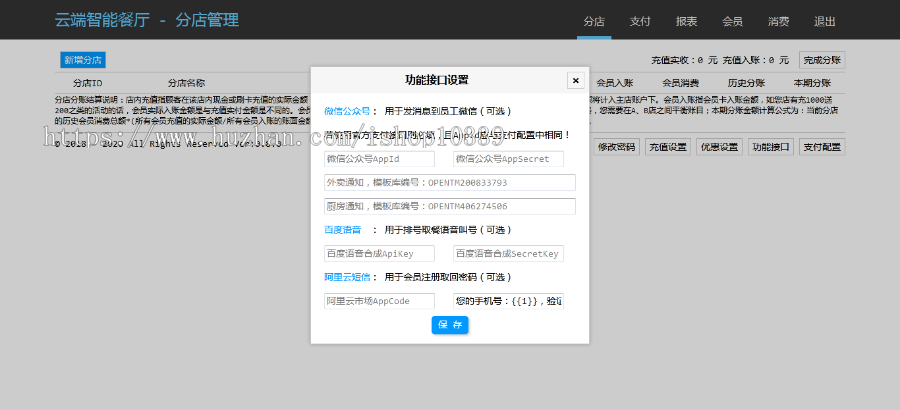This screenshot has height=410, width=900.
Task: Click the 充值设置 button
Action: pos(668,147)
